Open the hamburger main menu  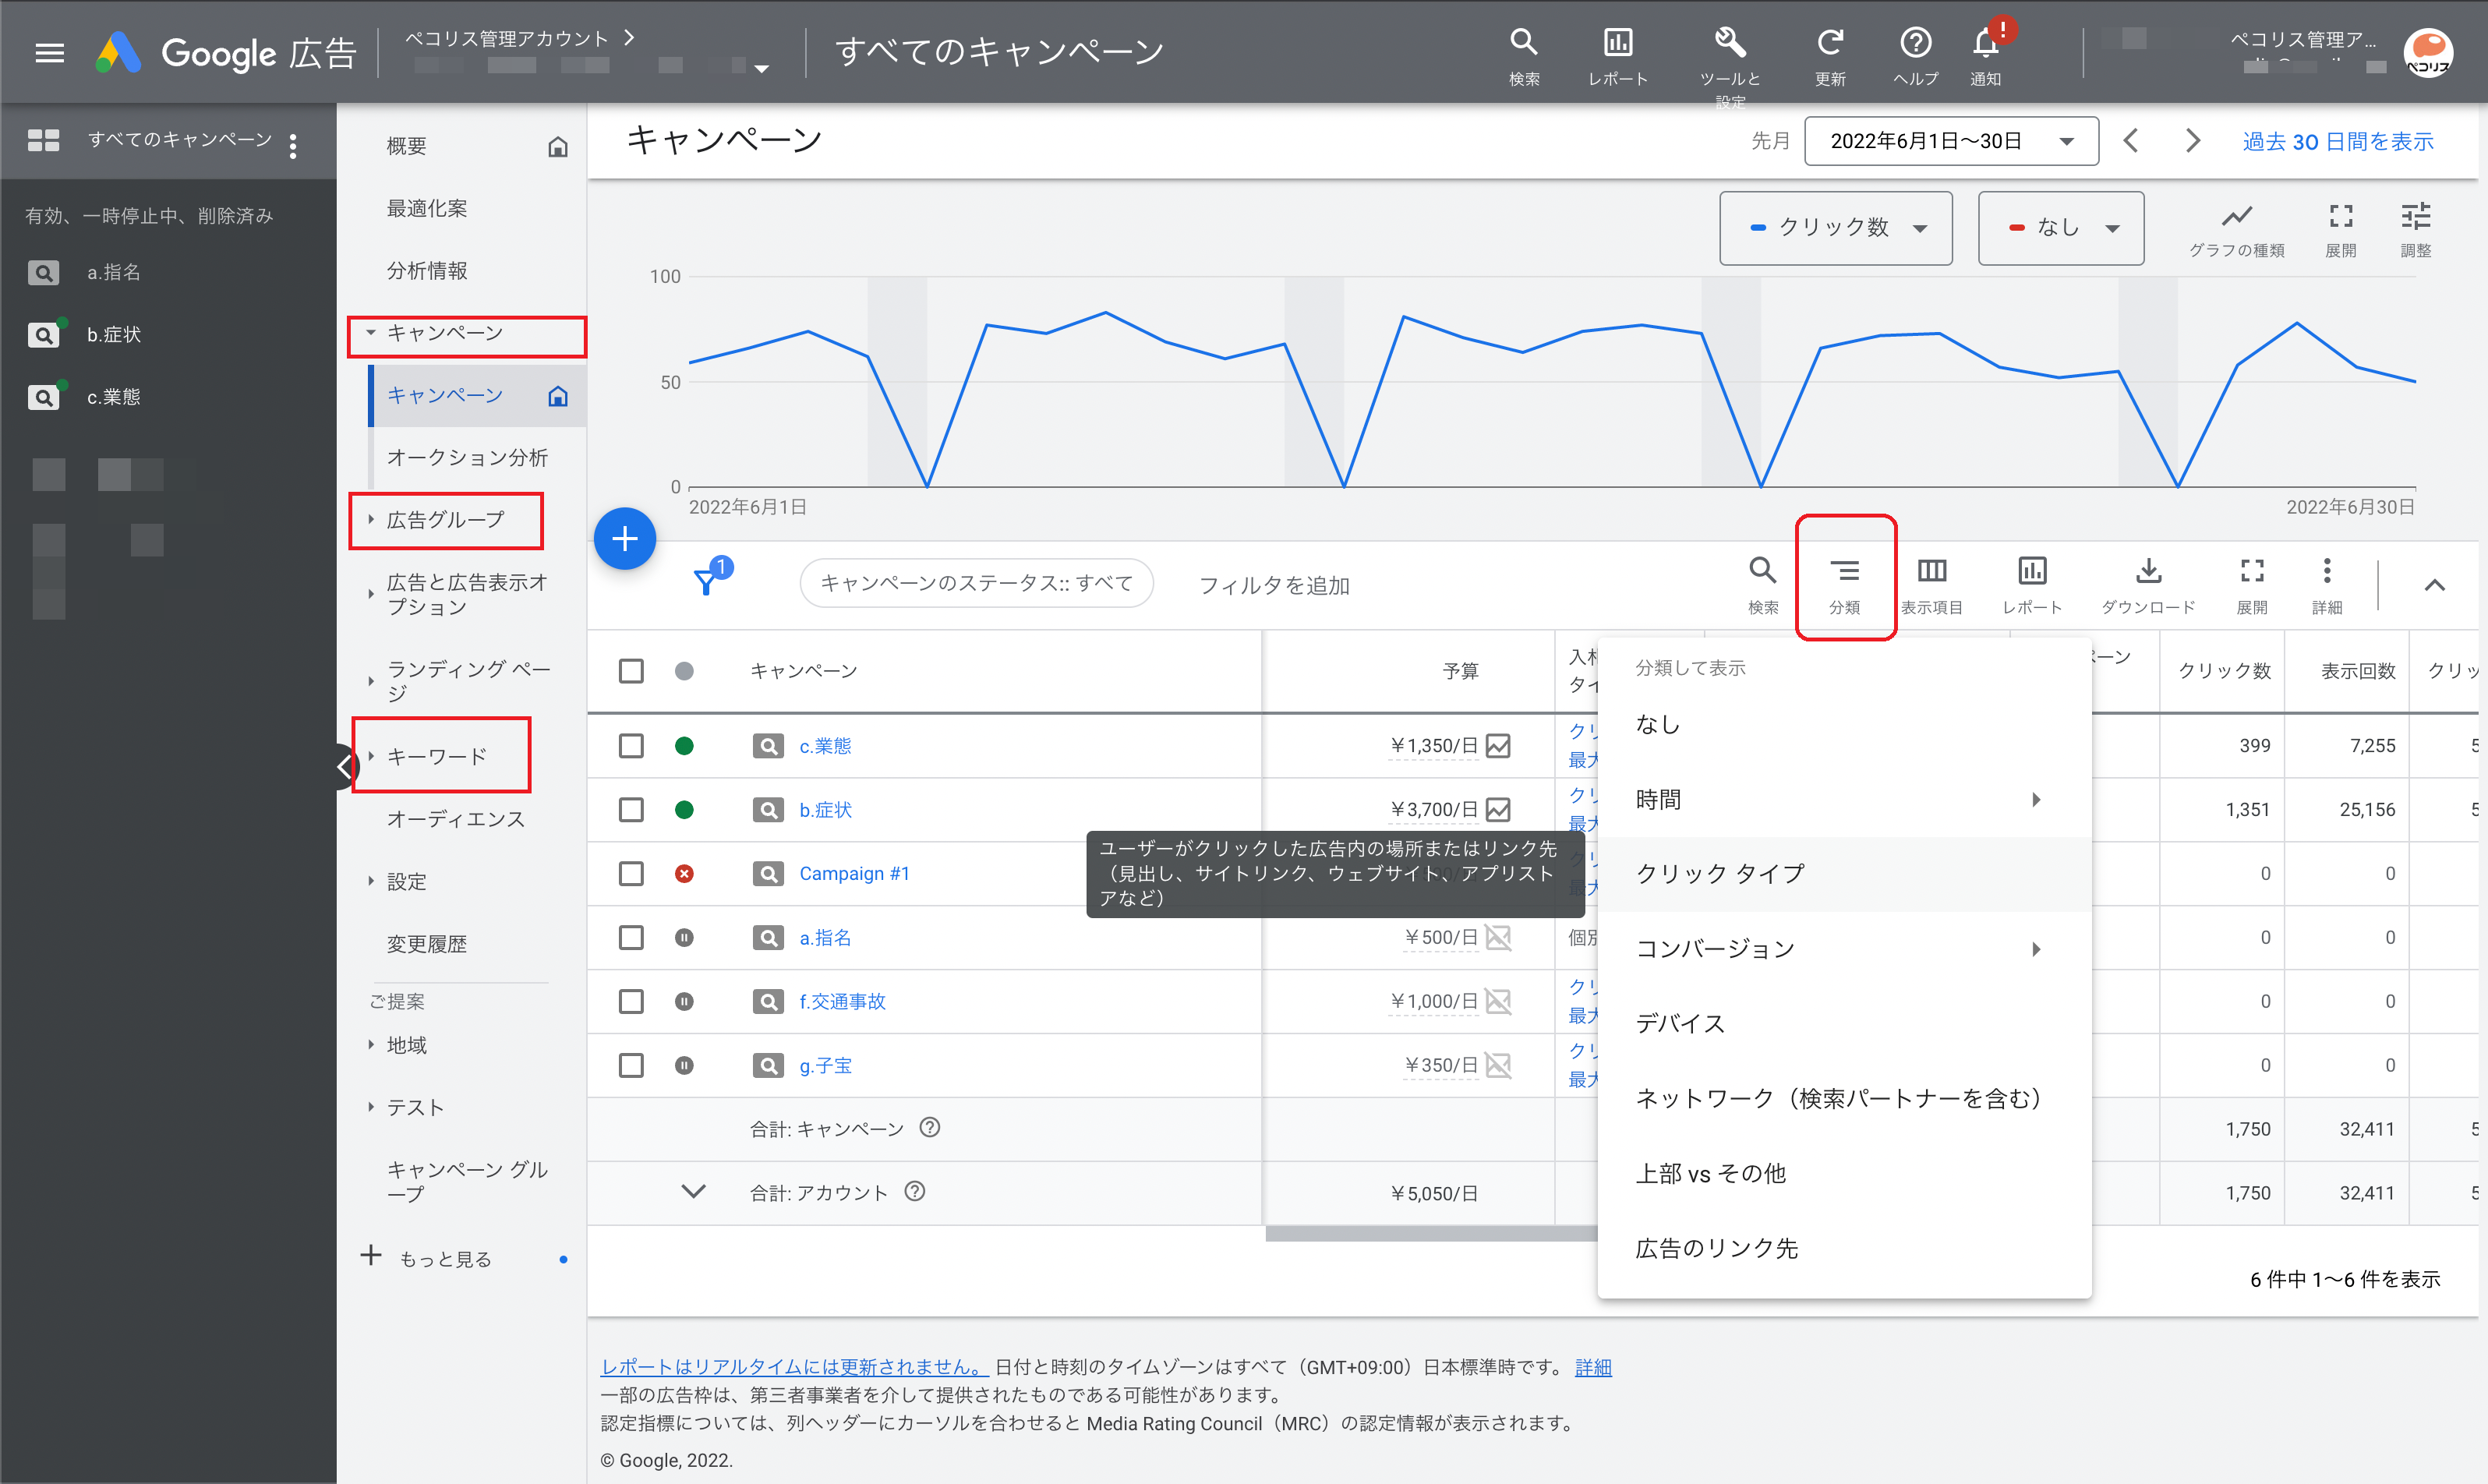(49, 53)
